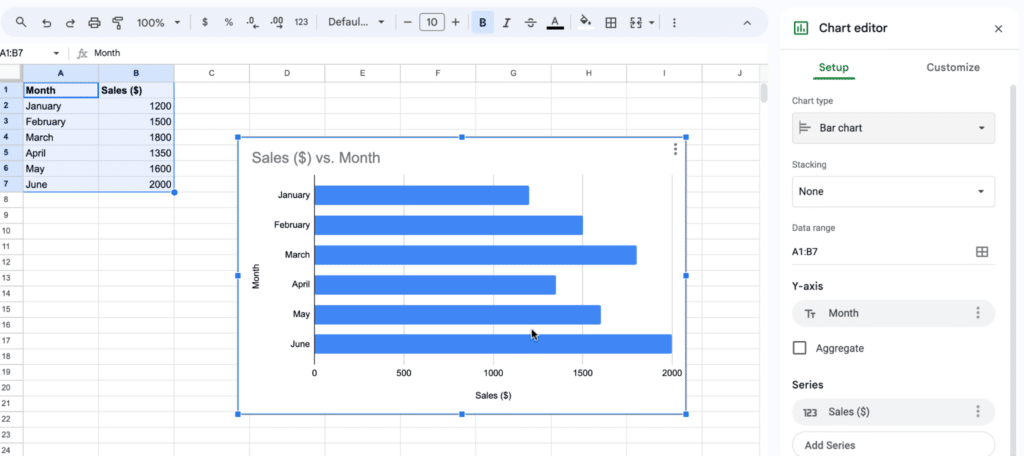Select the paint format tool
The width and height of the screenshot is (1024, 457).
118,22
